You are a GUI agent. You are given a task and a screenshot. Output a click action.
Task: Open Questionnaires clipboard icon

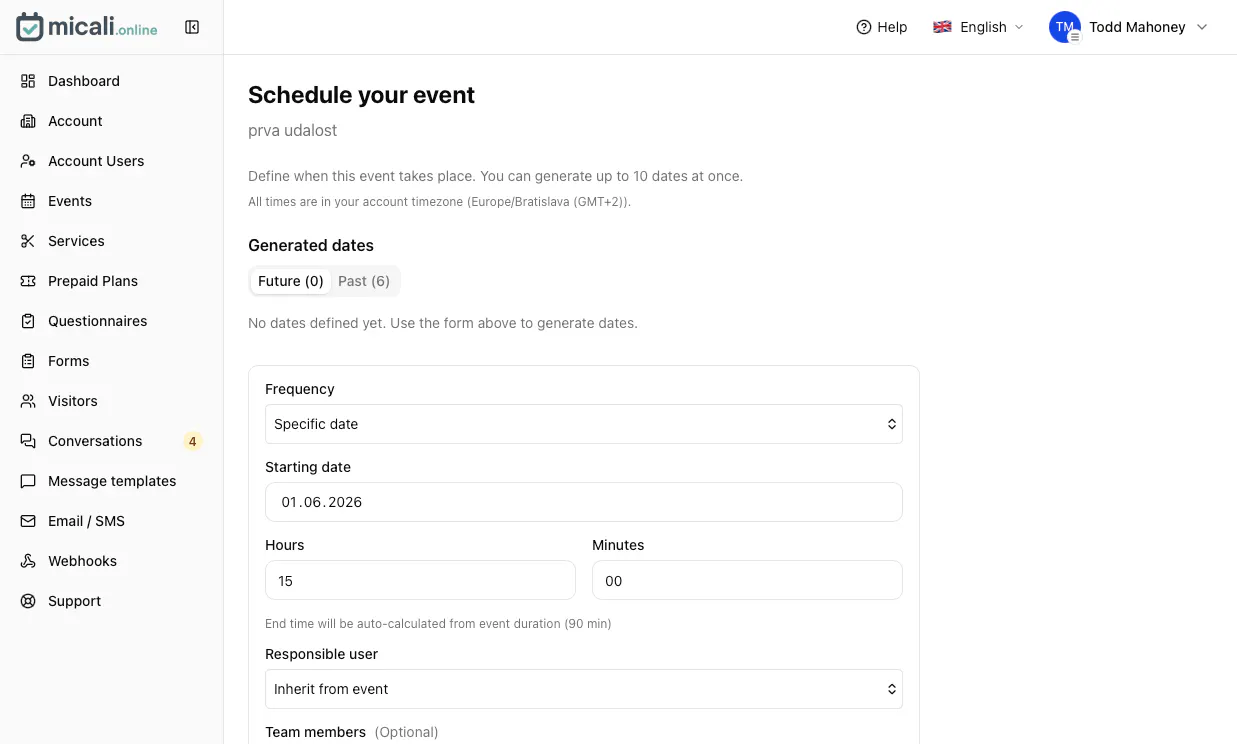28,321
